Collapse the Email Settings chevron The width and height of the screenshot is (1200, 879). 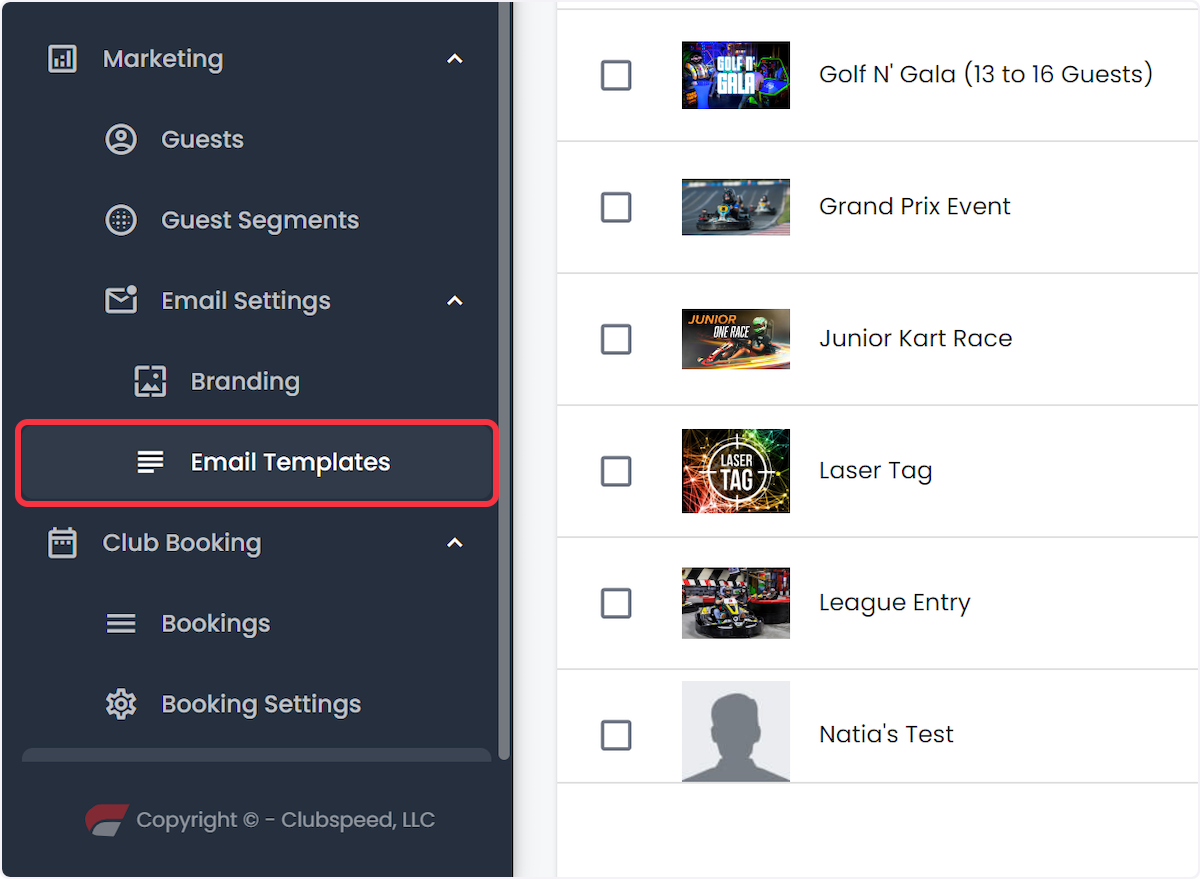coord(455,300)
